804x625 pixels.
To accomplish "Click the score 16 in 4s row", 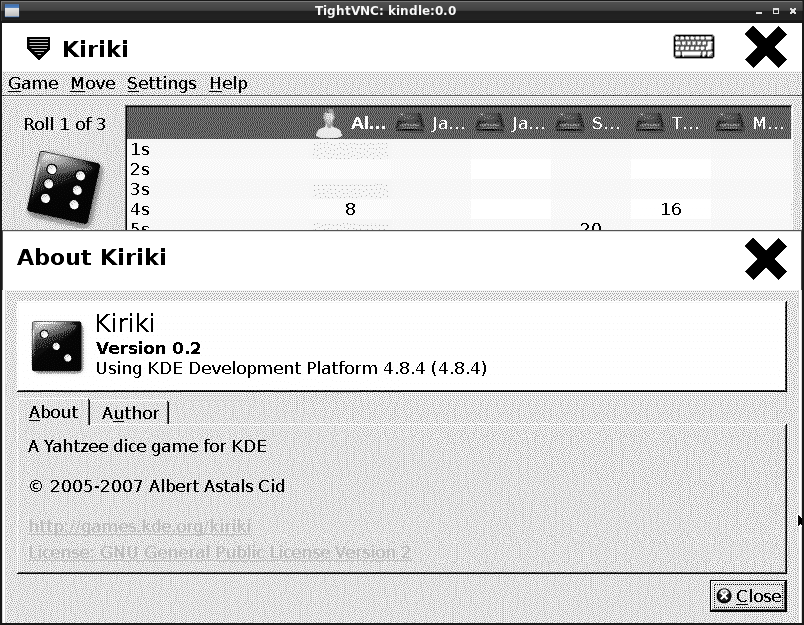I will [671, 209].
